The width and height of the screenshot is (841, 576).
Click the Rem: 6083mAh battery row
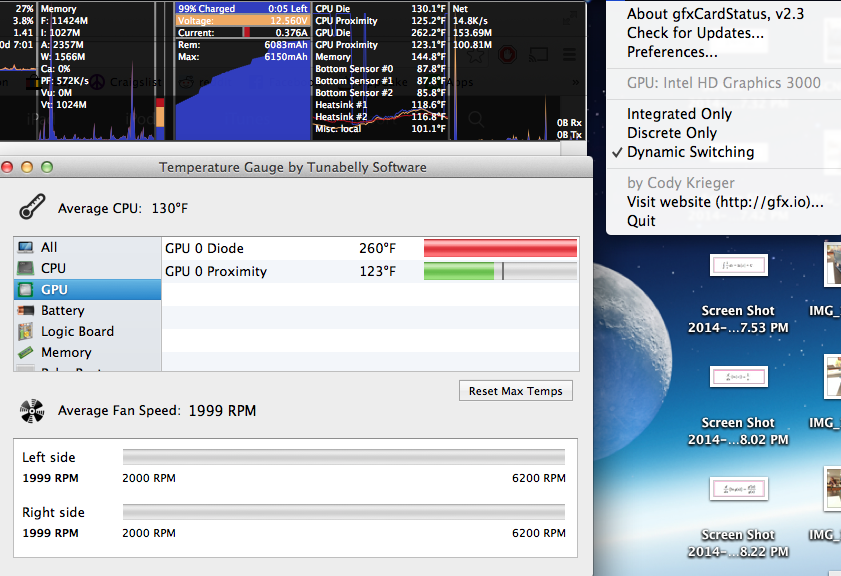point(242,45)
